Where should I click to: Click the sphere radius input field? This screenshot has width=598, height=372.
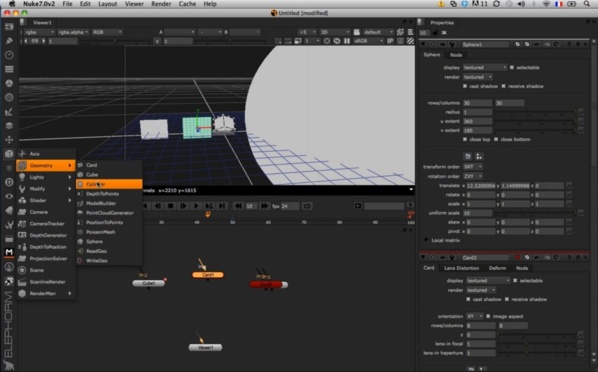[477, 112]
